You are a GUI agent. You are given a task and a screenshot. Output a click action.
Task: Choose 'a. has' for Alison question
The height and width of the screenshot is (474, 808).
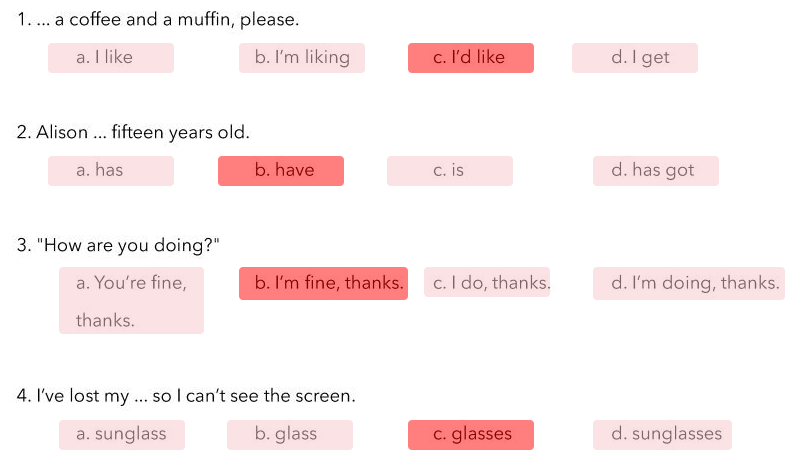coord(111,171)
